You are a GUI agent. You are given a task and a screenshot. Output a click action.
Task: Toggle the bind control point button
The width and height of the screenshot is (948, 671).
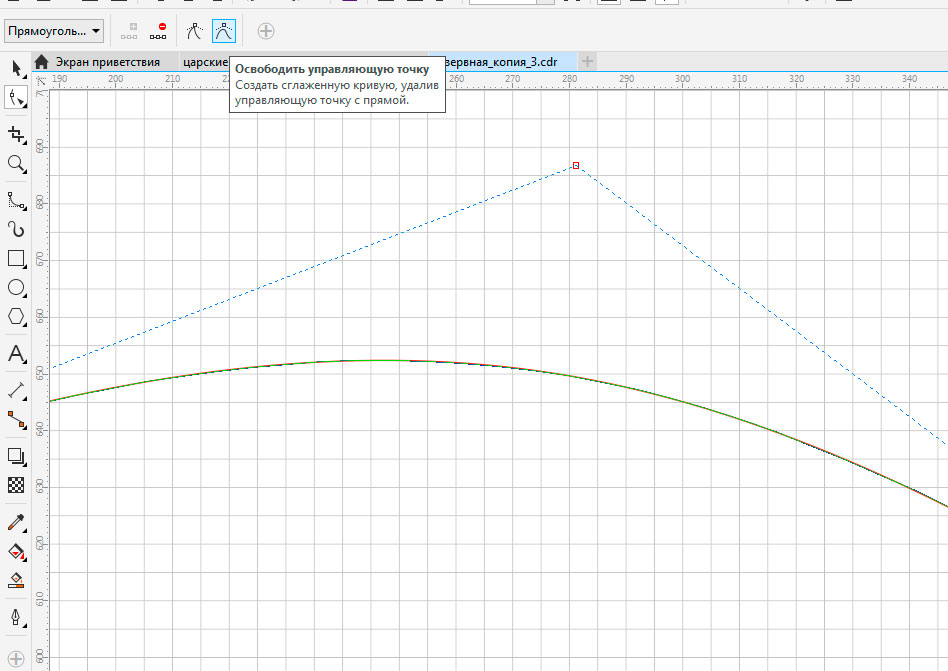195,31
